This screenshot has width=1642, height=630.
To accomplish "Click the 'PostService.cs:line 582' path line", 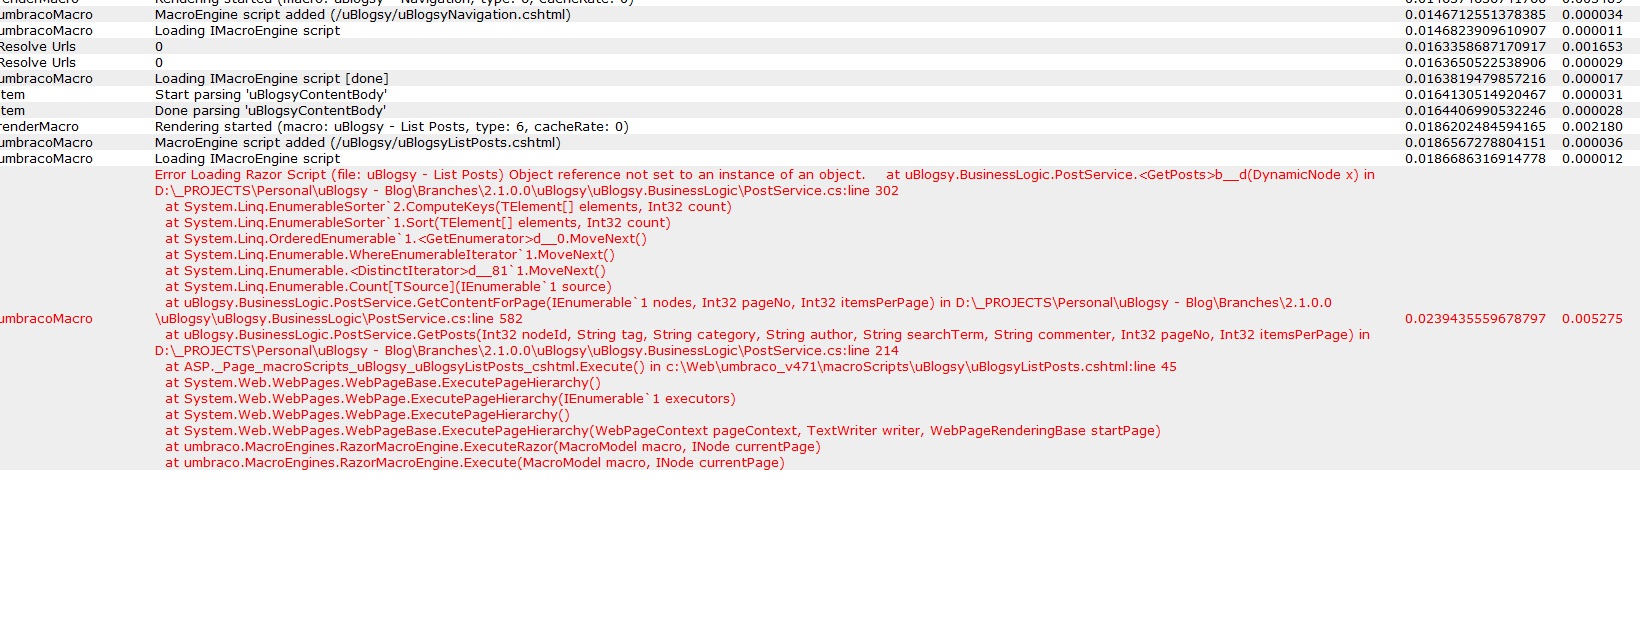I will tap(339, 319).
